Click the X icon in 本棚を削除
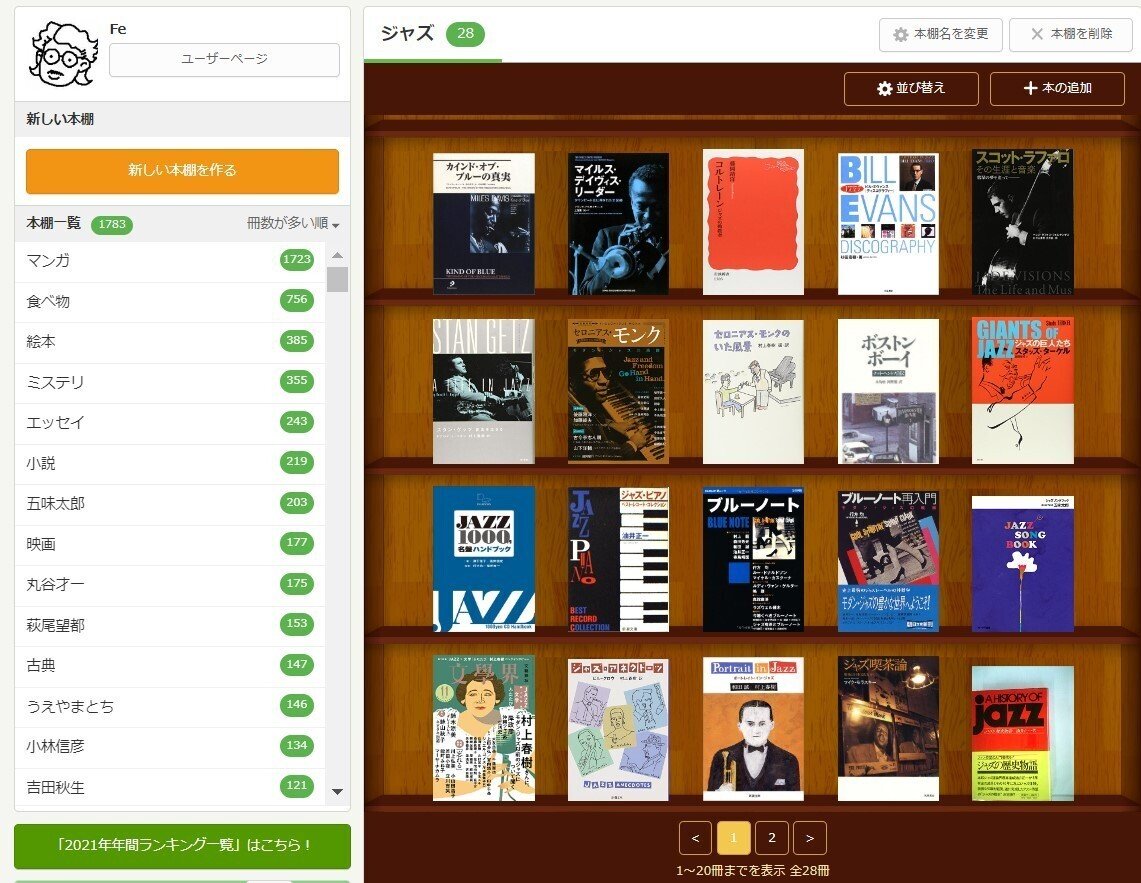Screen dimensions: 1141x883 pyautogui.click(x=1037, y=34)
